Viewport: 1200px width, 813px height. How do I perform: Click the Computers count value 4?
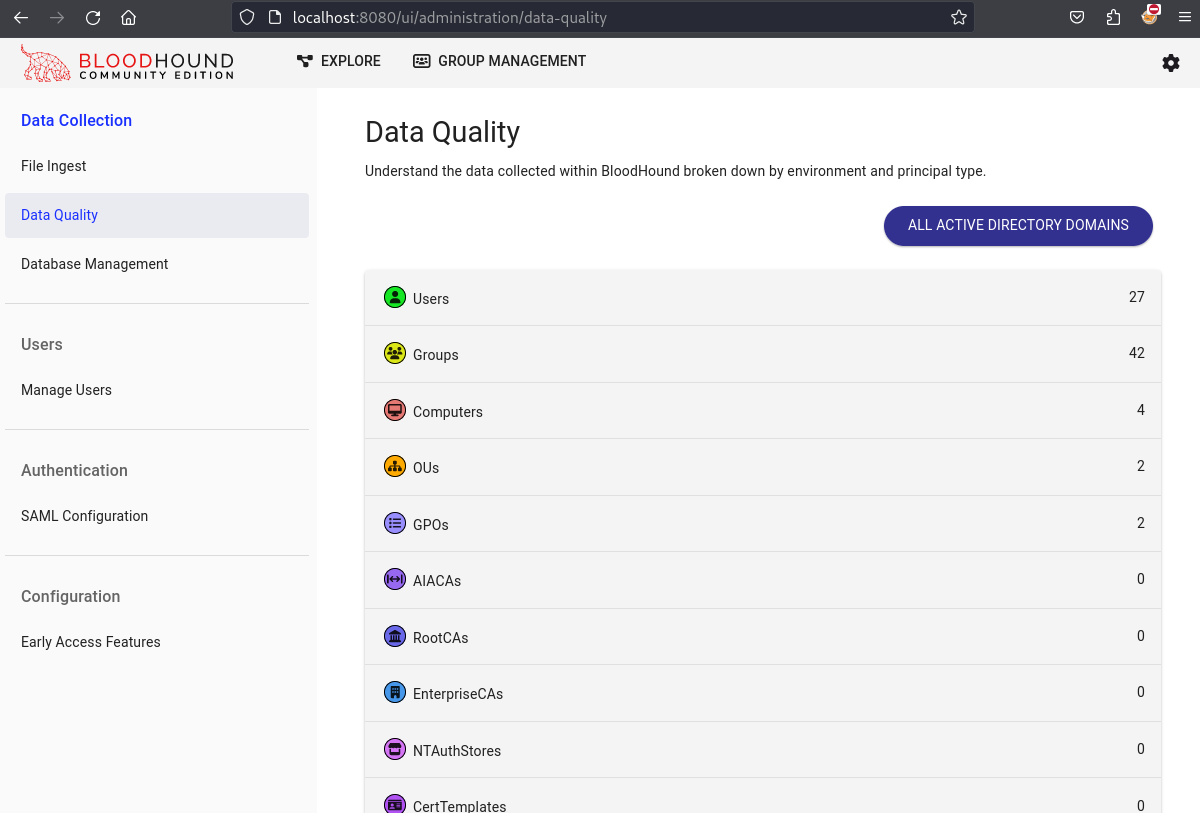pos(1141,410)
